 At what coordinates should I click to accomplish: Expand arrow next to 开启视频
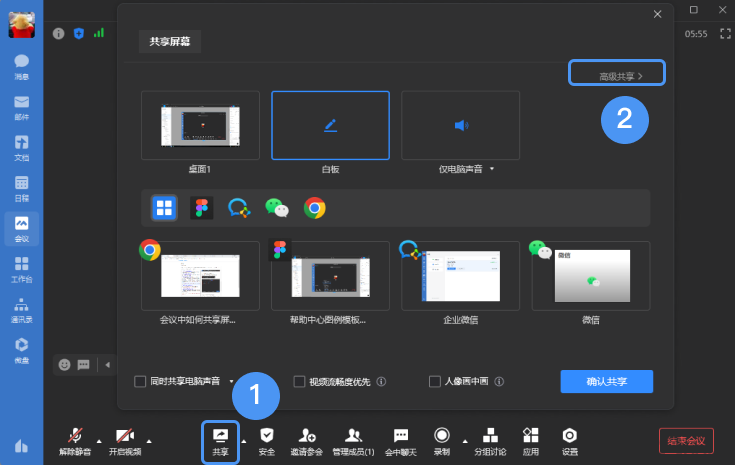pos(149,442)
